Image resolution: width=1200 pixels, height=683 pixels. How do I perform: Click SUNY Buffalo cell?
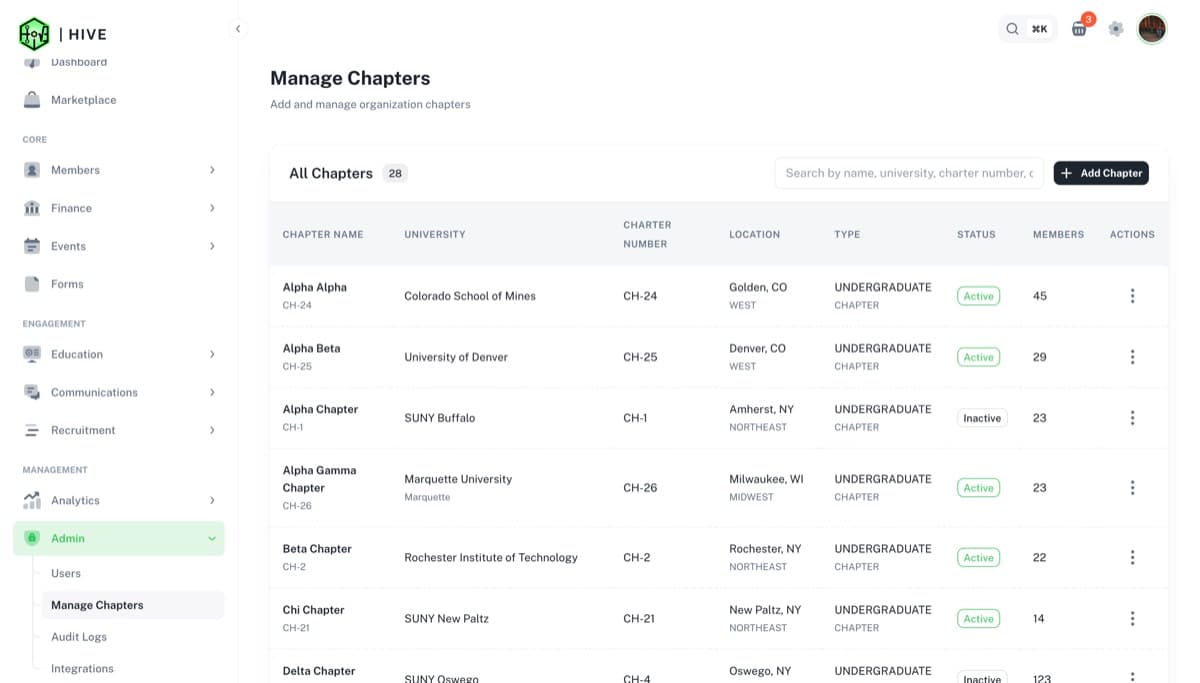439,418
